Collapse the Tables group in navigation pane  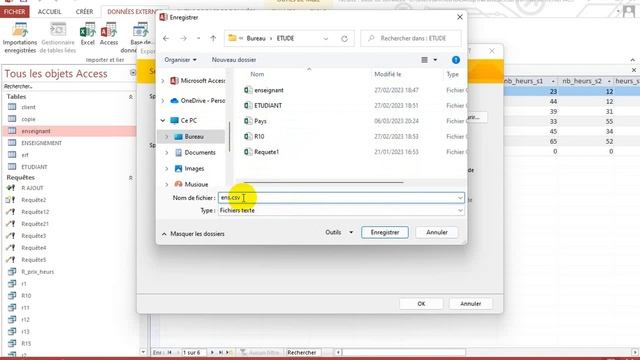(131, 97)
